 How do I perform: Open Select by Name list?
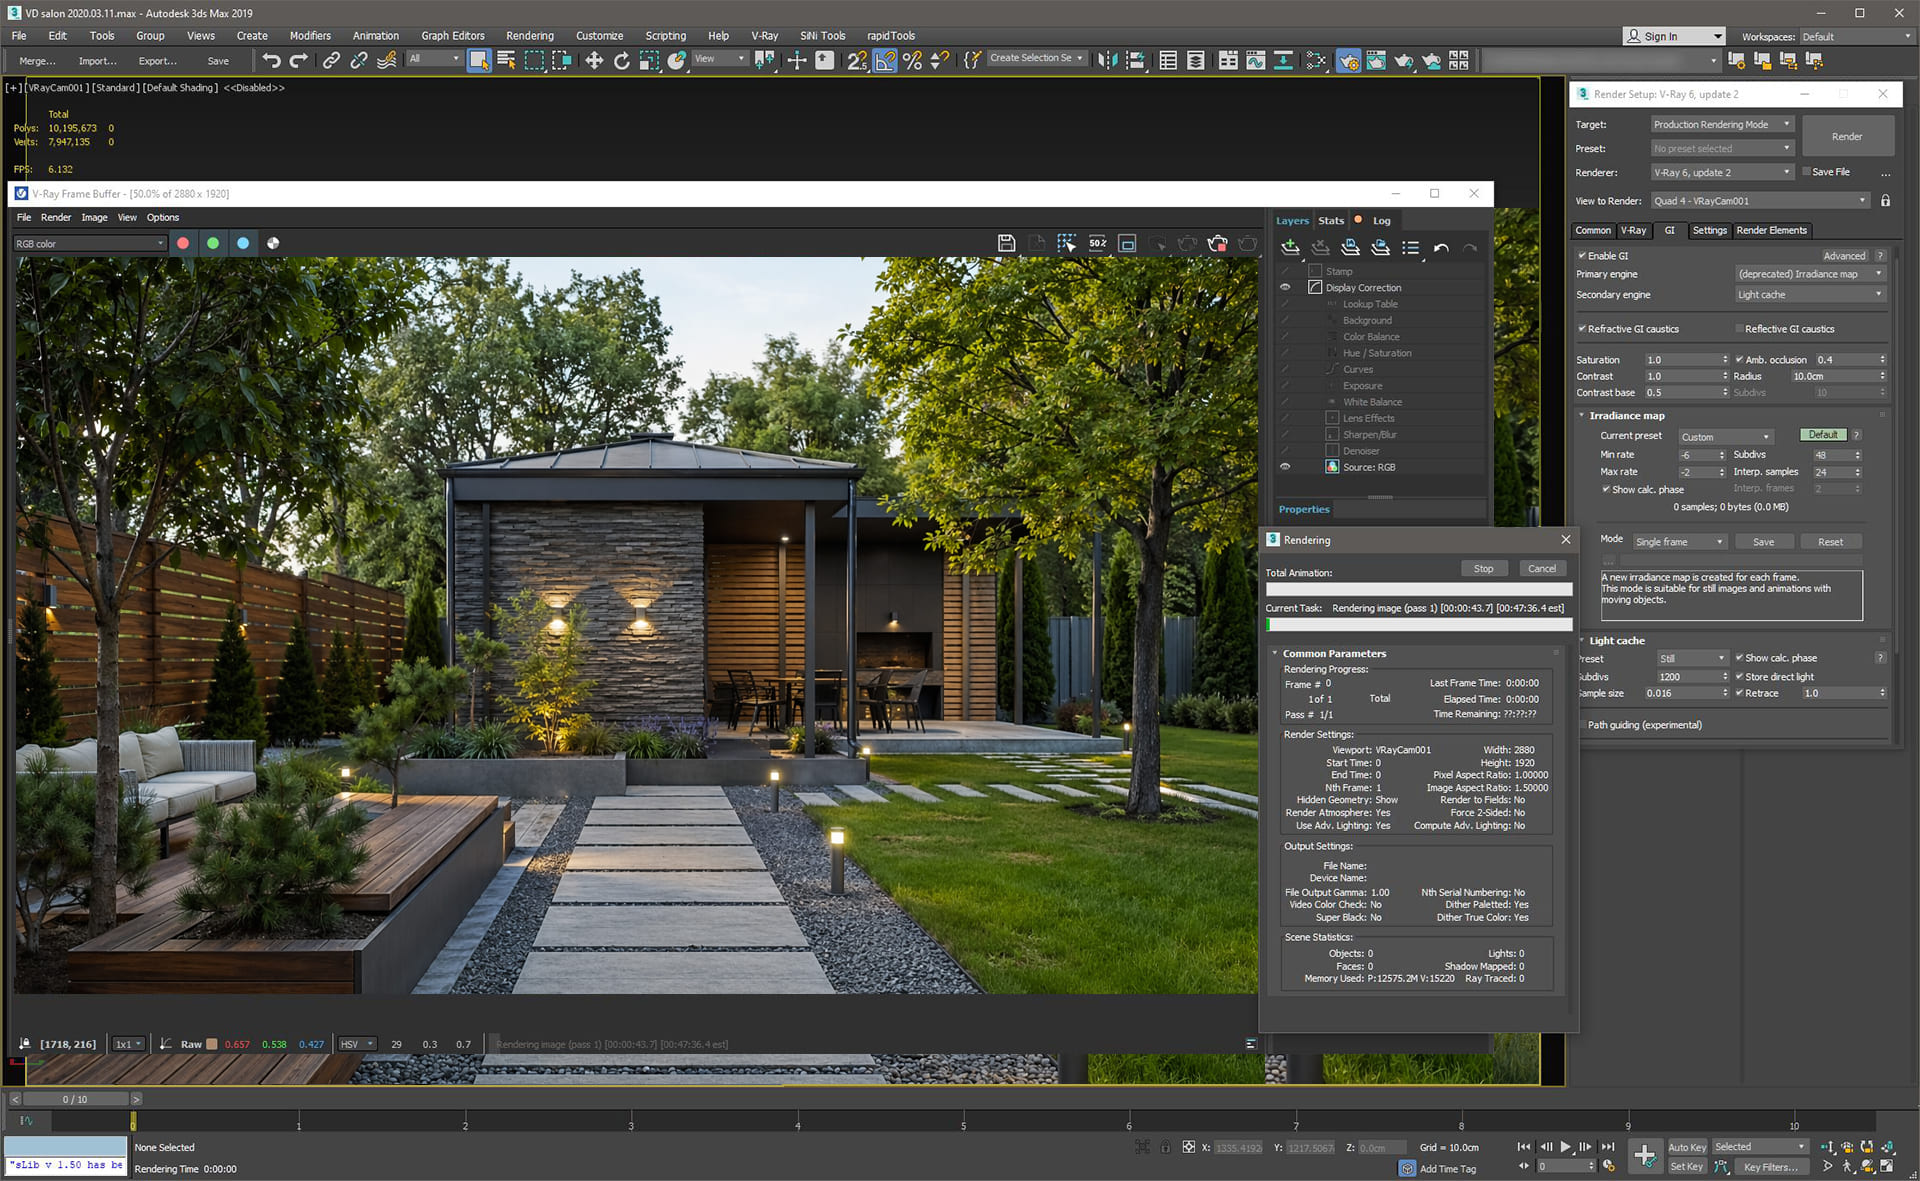[506, 61]
